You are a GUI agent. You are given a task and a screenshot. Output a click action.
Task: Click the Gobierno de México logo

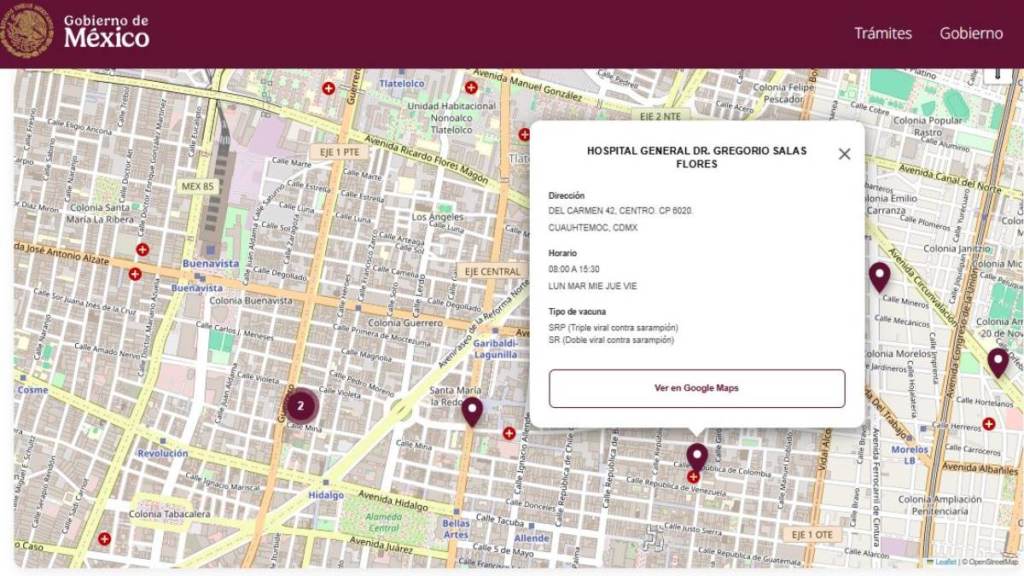point(76,32)
